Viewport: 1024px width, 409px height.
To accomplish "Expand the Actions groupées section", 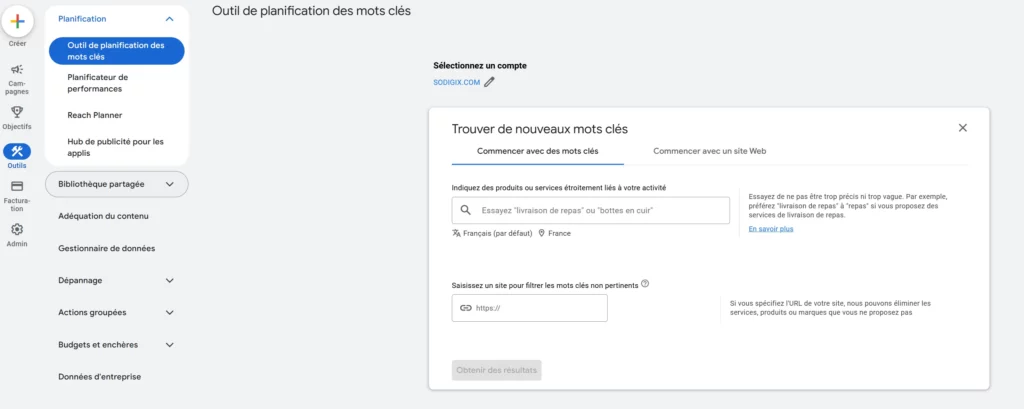I will [170, 312].
